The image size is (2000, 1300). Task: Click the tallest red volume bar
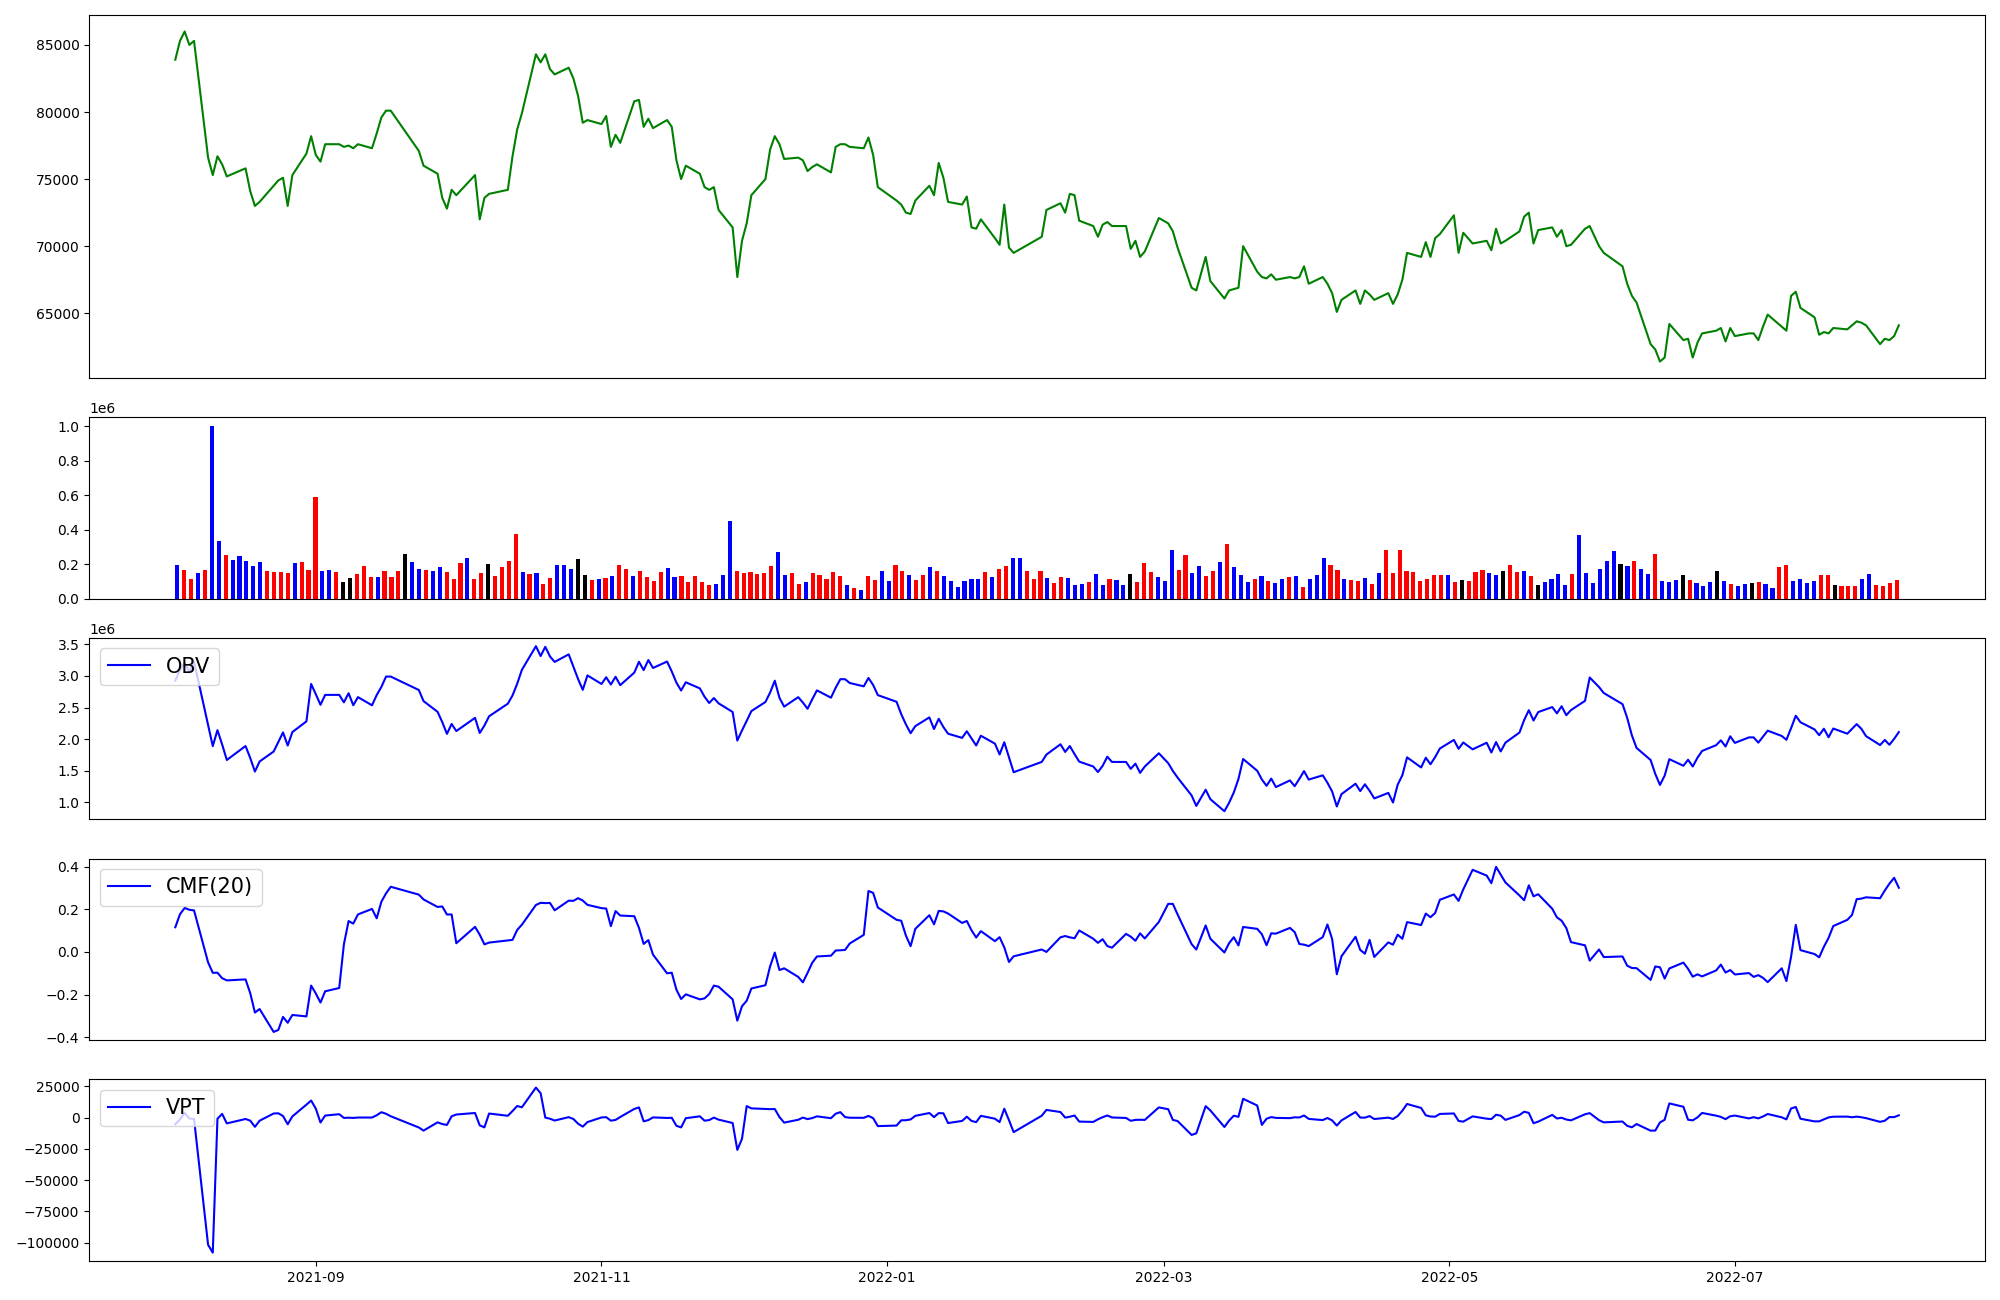pos(315,548)
